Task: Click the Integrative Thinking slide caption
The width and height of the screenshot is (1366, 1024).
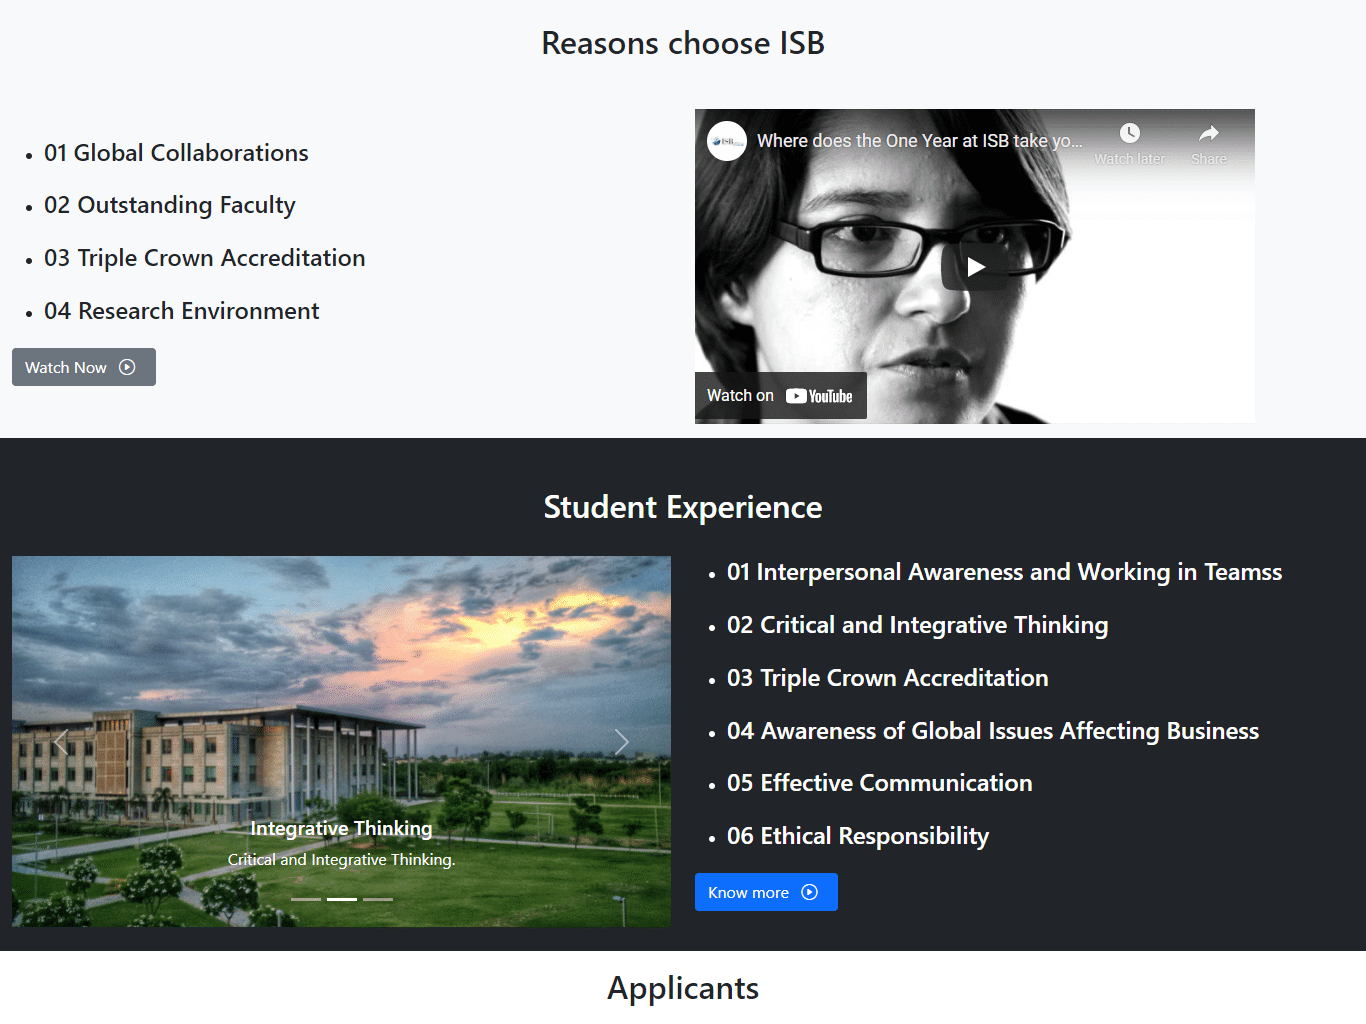Action: click(x=341, y=828)
